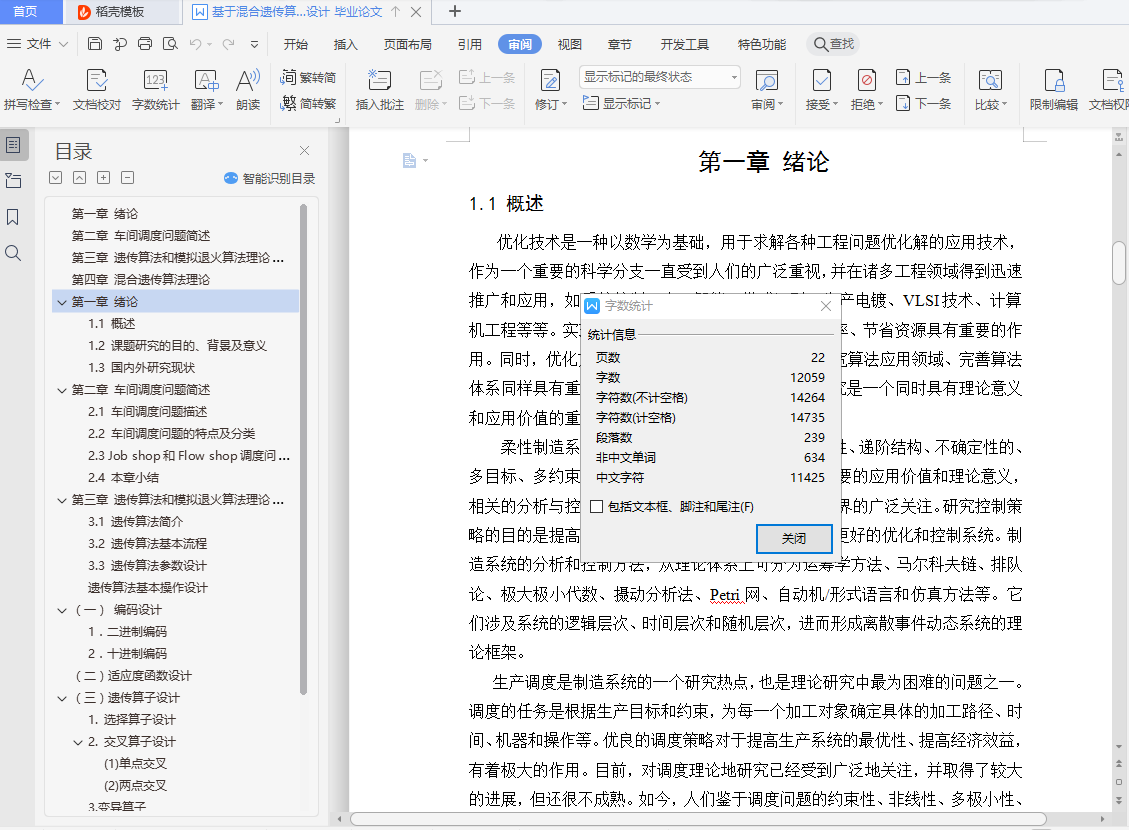
Task: Switch to the 开始 ribbon tab
Action: [295, 45]
